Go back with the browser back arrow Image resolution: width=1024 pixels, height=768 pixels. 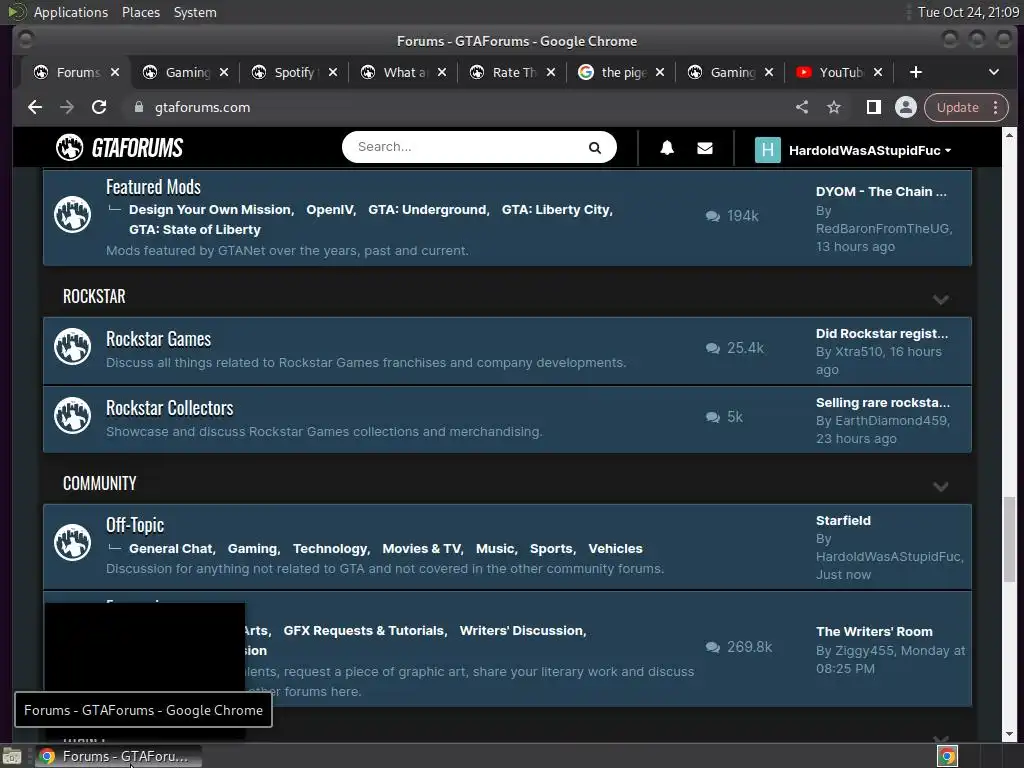[35, 107]
